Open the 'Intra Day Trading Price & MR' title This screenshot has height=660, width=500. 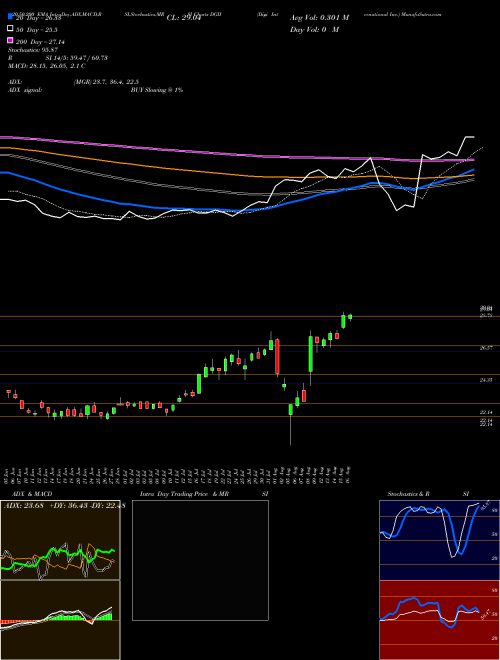click(184, 494)
